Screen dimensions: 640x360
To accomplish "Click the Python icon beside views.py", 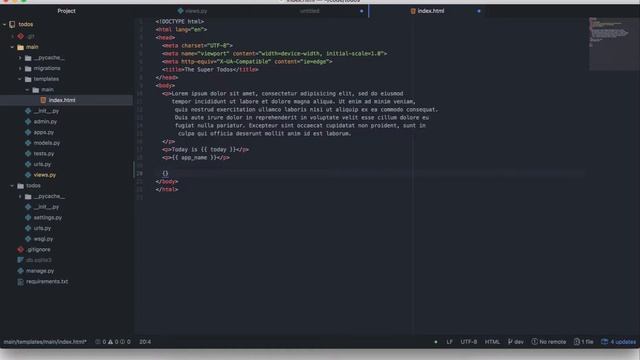I will click(28, 175).
